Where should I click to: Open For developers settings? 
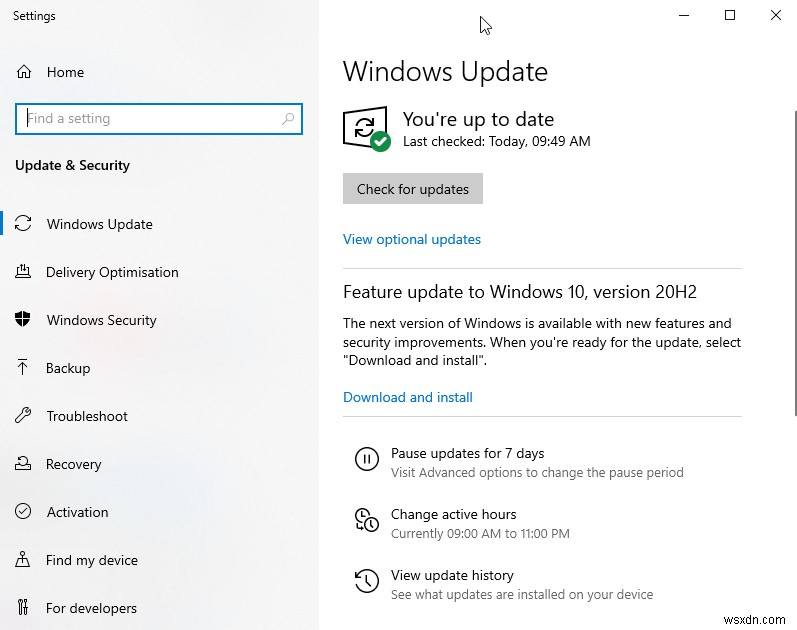point(91,608)
